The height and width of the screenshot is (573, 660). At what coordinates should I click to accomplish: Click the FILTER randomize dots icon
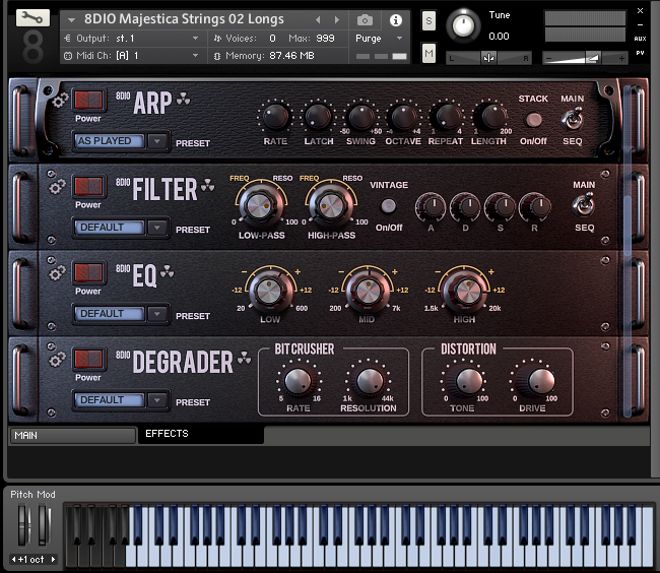[x=208, y=185]
